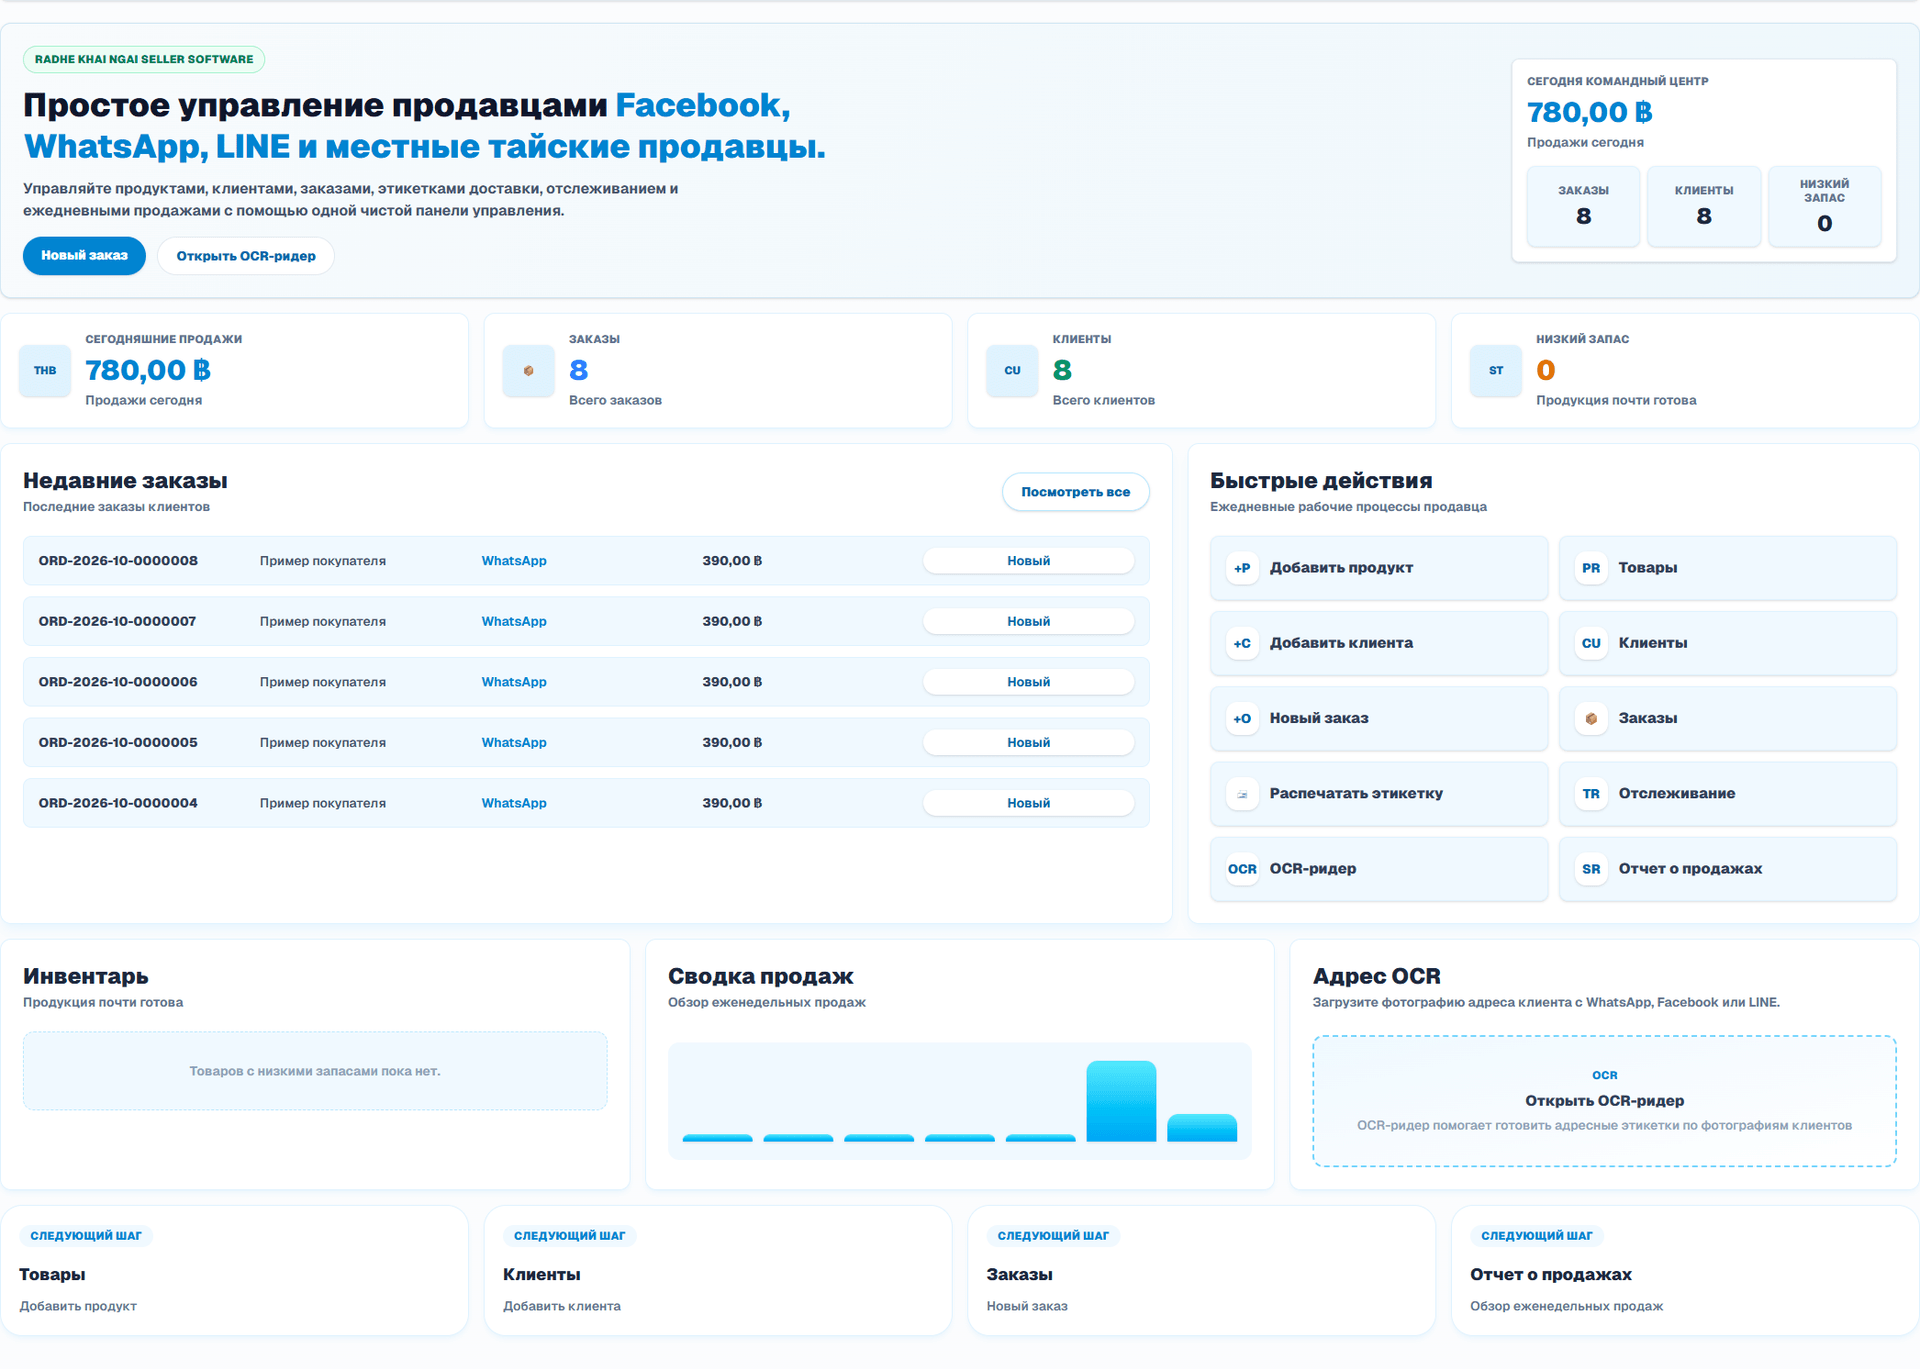Open Отслеживание quick action

(1728, 794)
